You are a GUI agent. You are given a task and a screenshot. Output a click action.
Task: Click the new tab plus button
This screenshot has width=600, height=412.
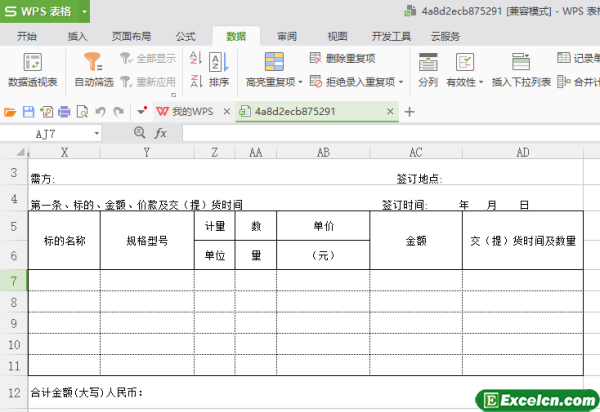click(x=409, y=111)
